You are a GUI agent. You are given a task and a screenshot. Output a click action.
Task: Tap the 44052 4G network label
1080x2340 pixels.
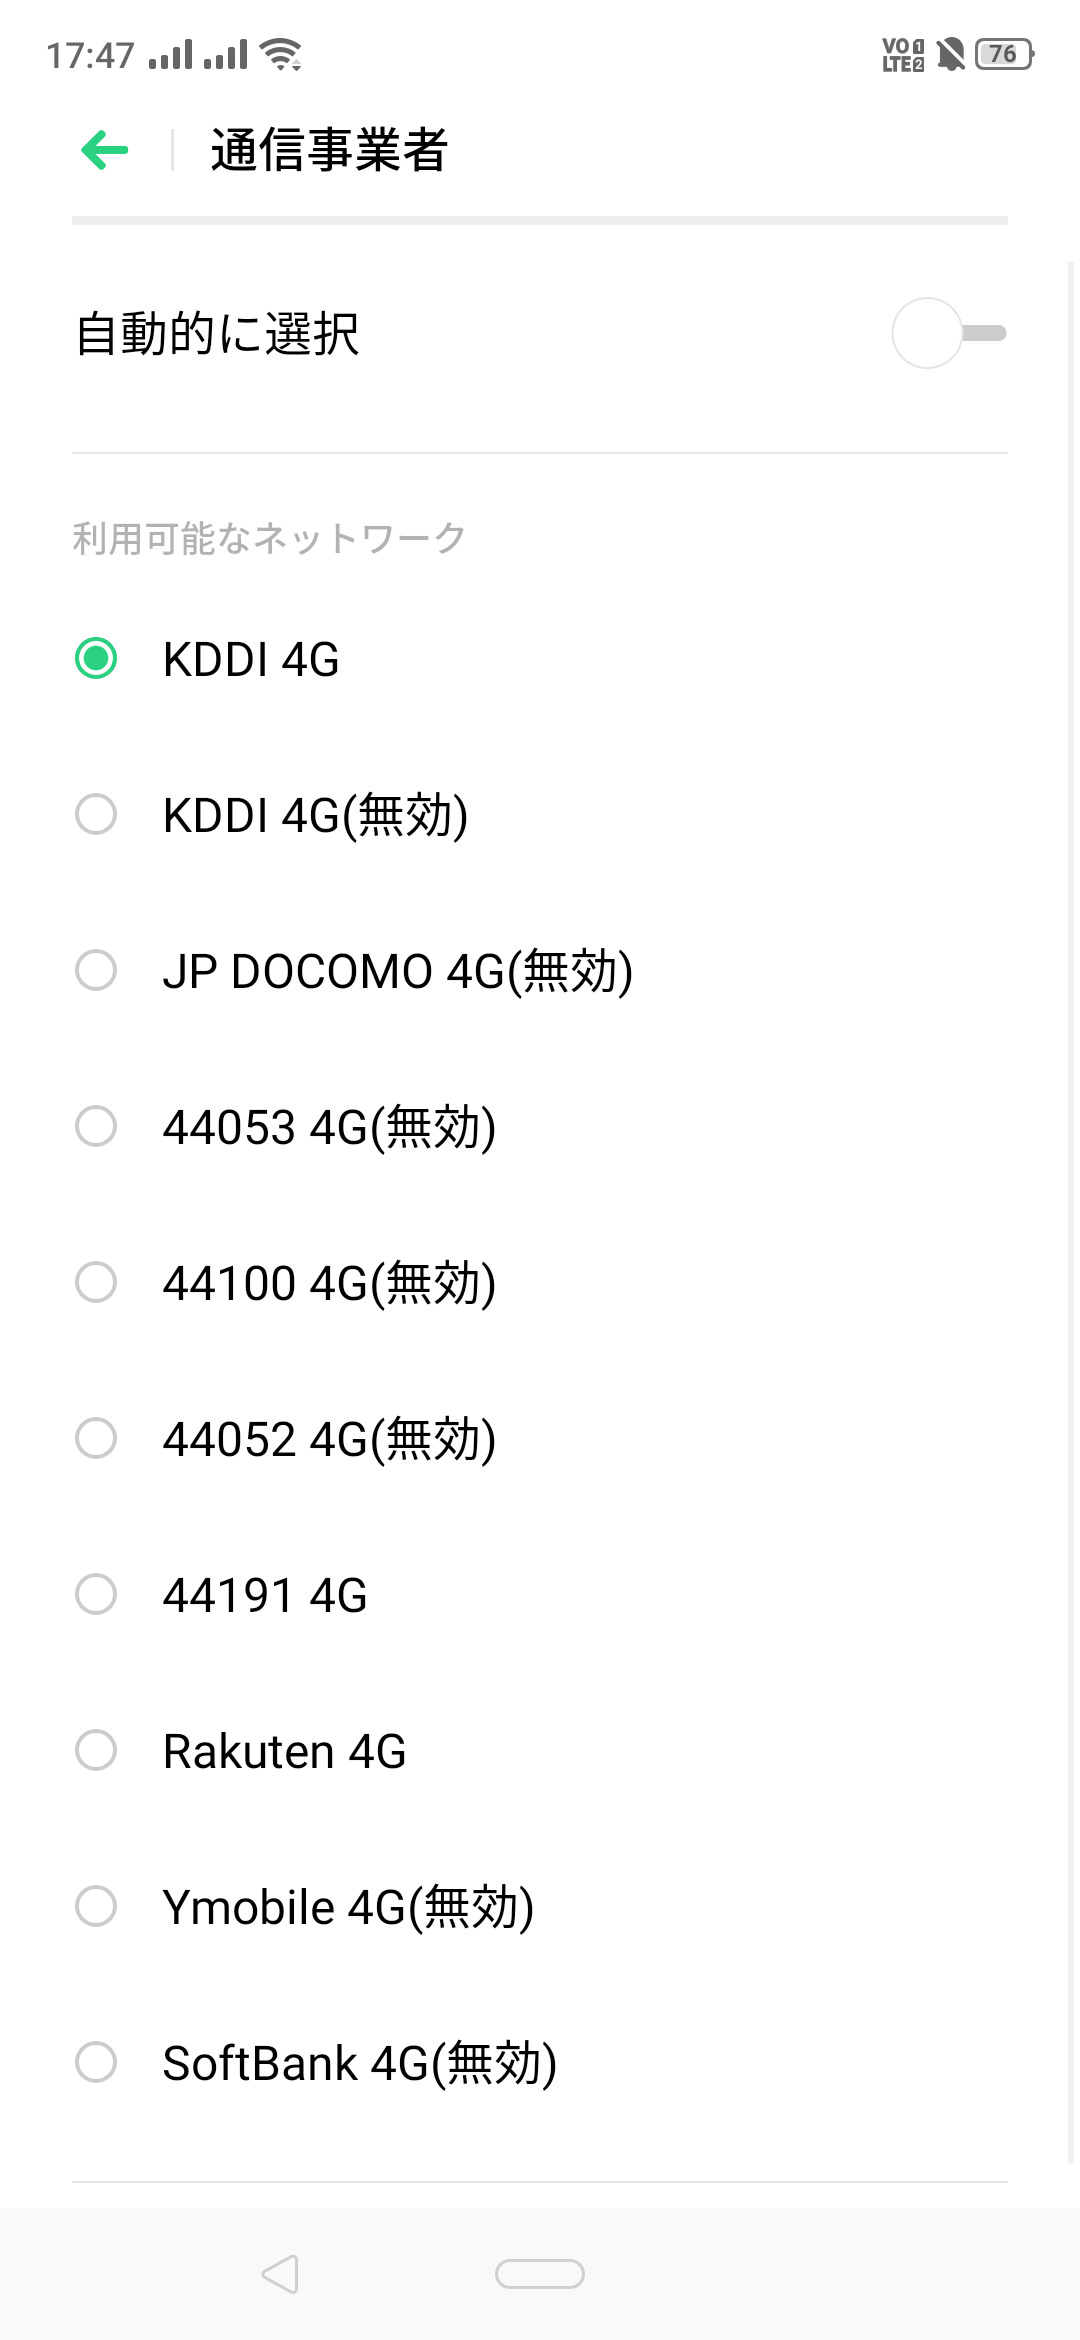329,1439
